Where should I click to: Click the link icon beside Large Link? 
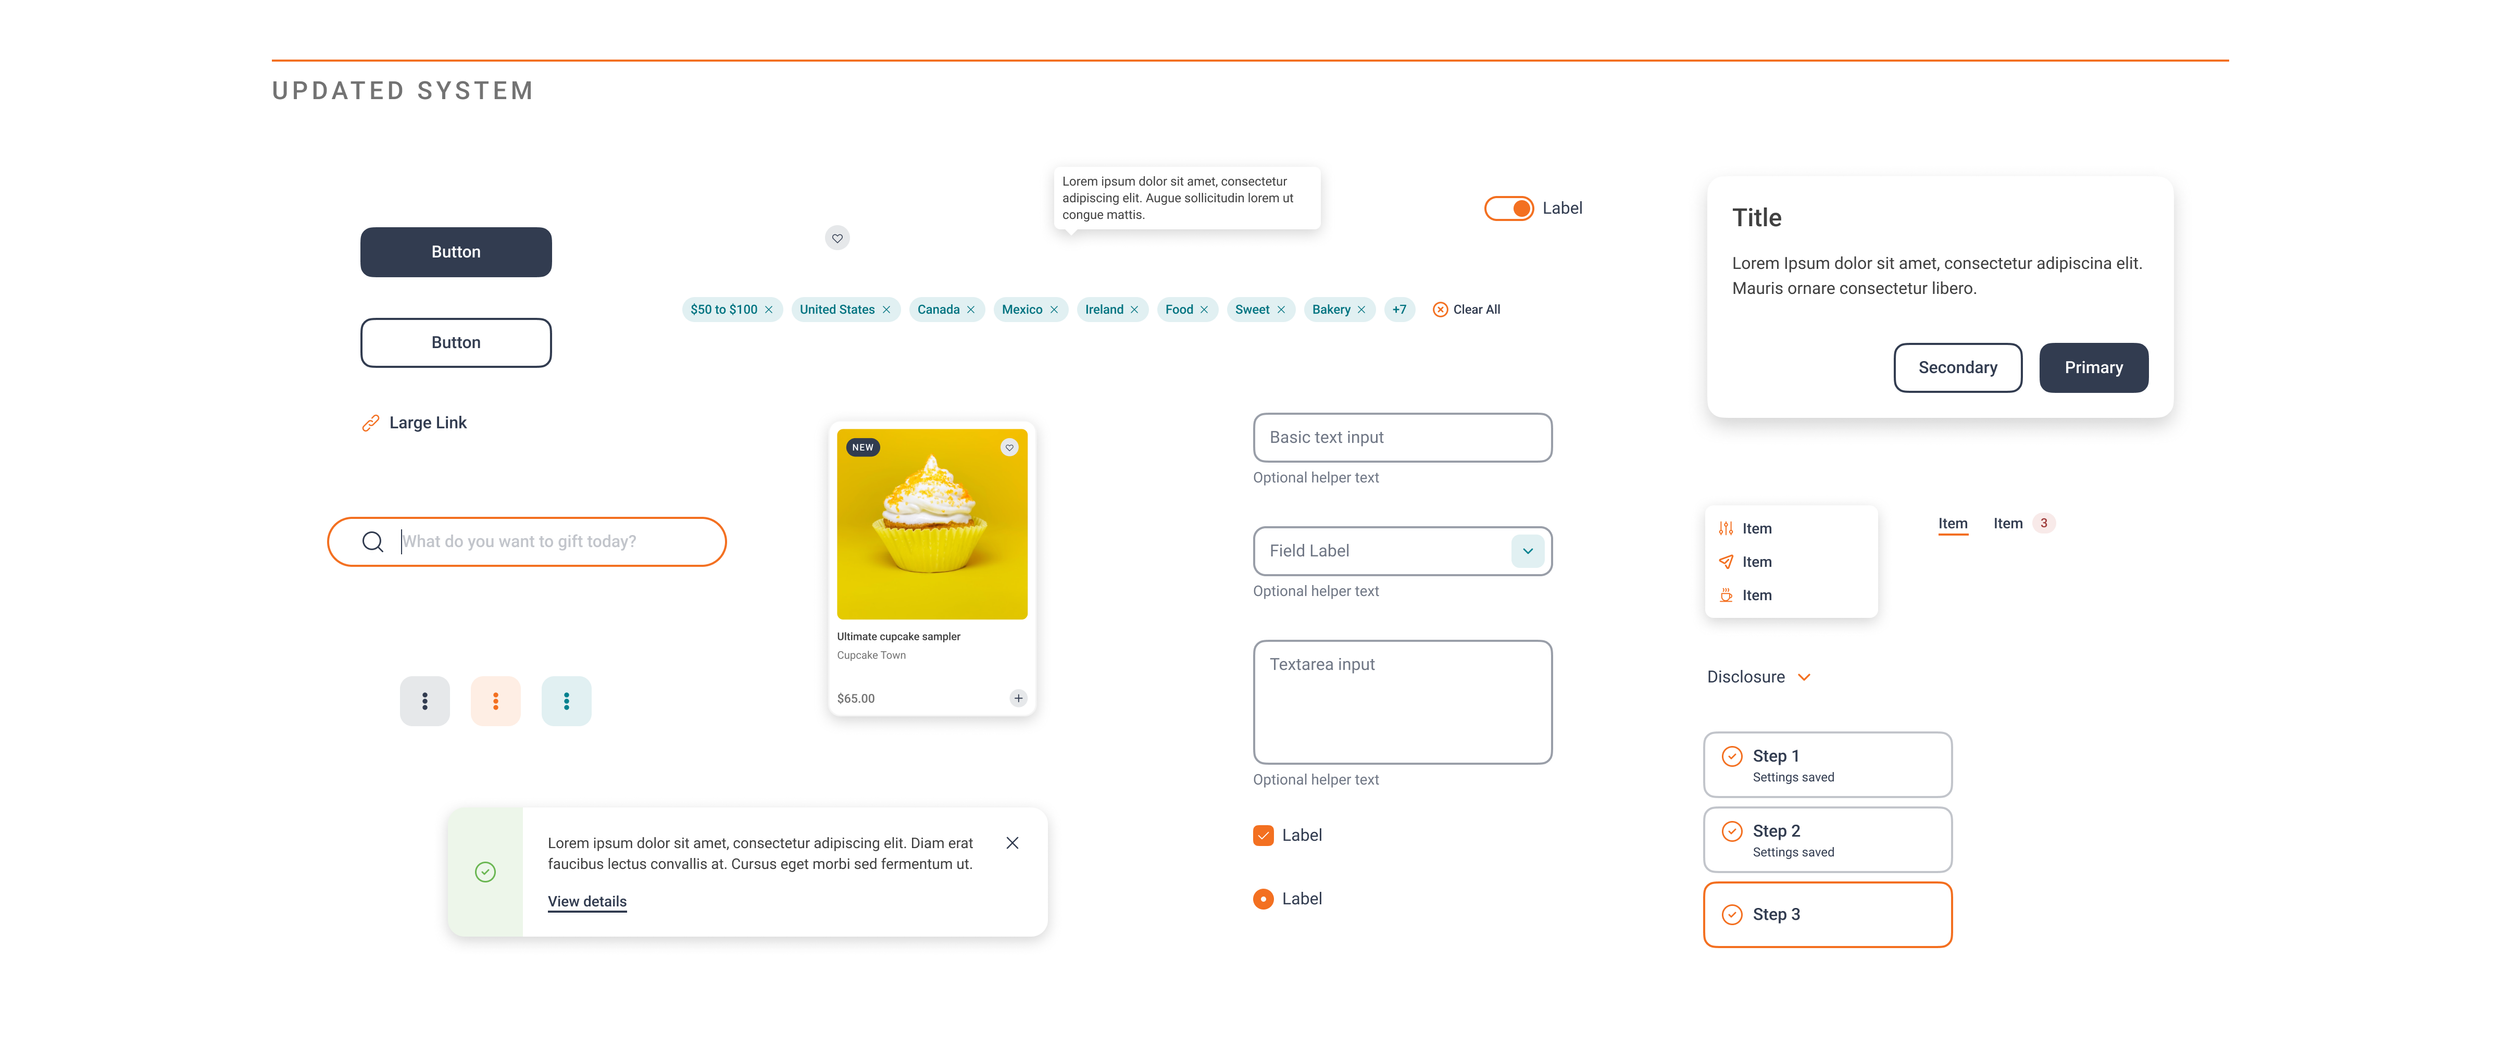point(370,423)
